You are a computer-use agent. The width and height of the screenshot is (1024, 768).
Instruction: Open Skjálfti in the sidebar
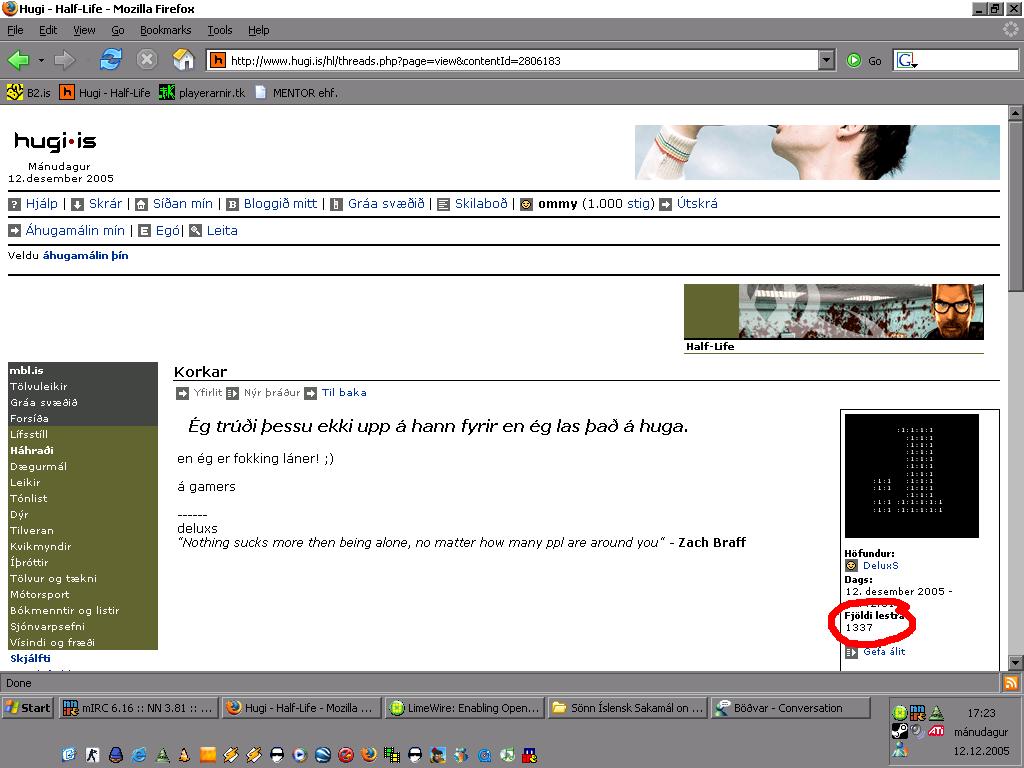click(30, 658)
